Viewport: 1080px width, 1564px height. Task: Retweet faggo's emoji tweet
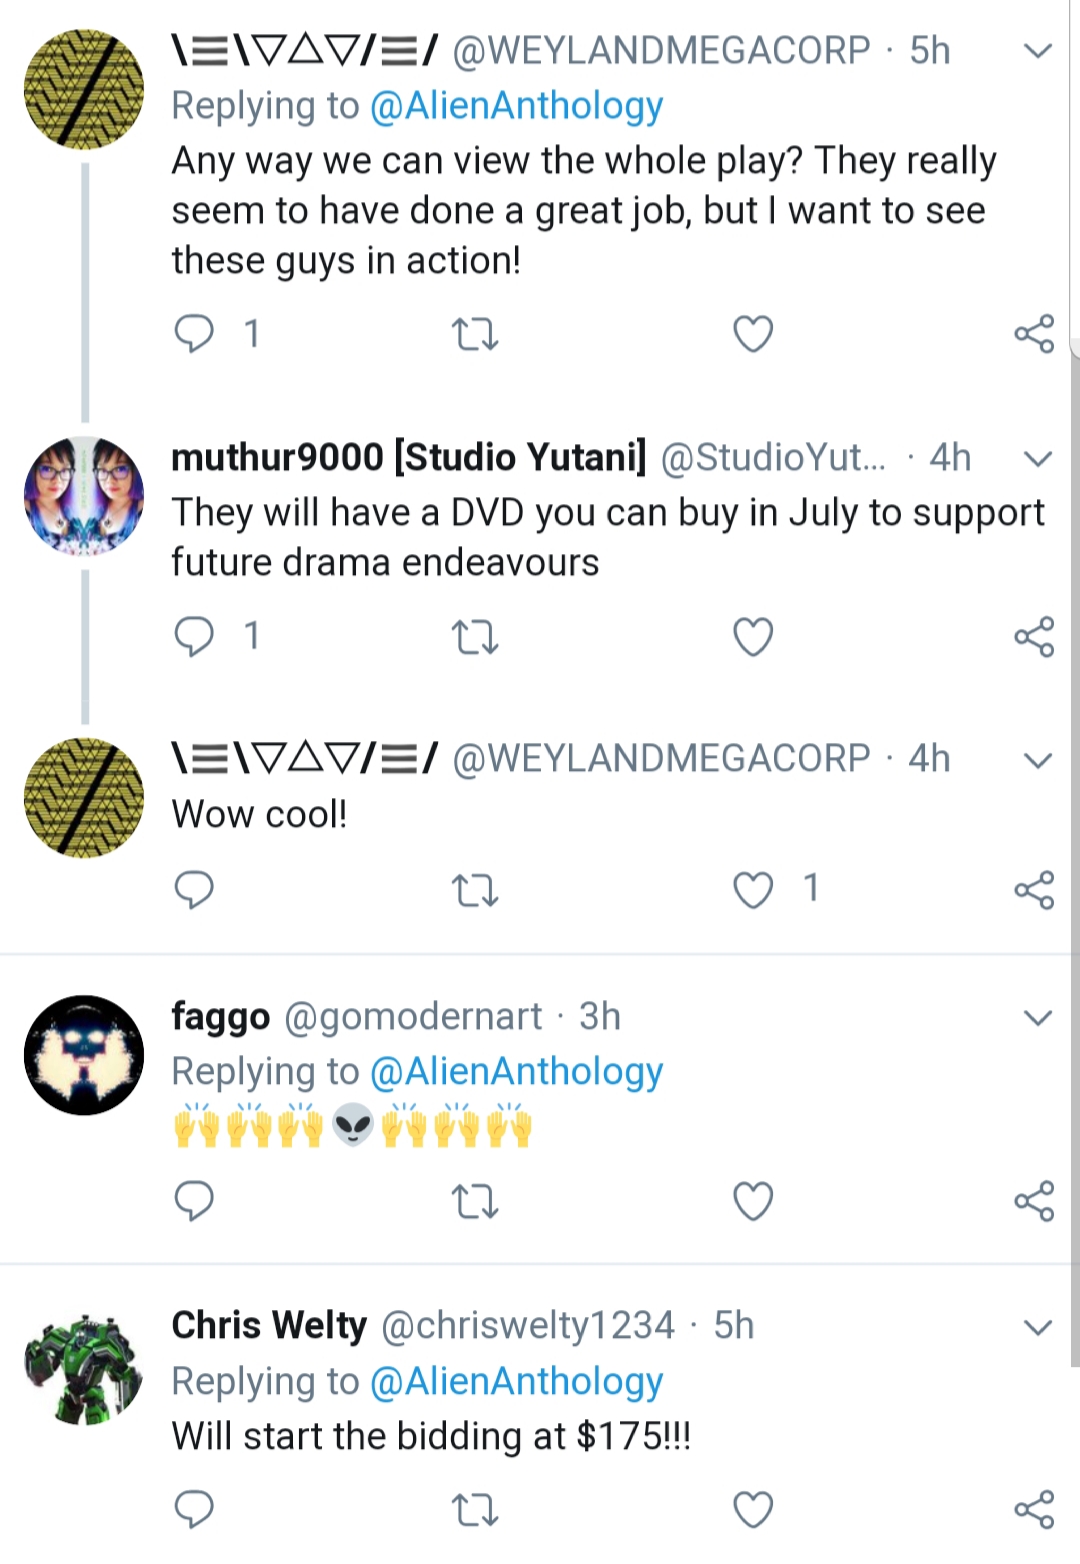click(475, 1201)
